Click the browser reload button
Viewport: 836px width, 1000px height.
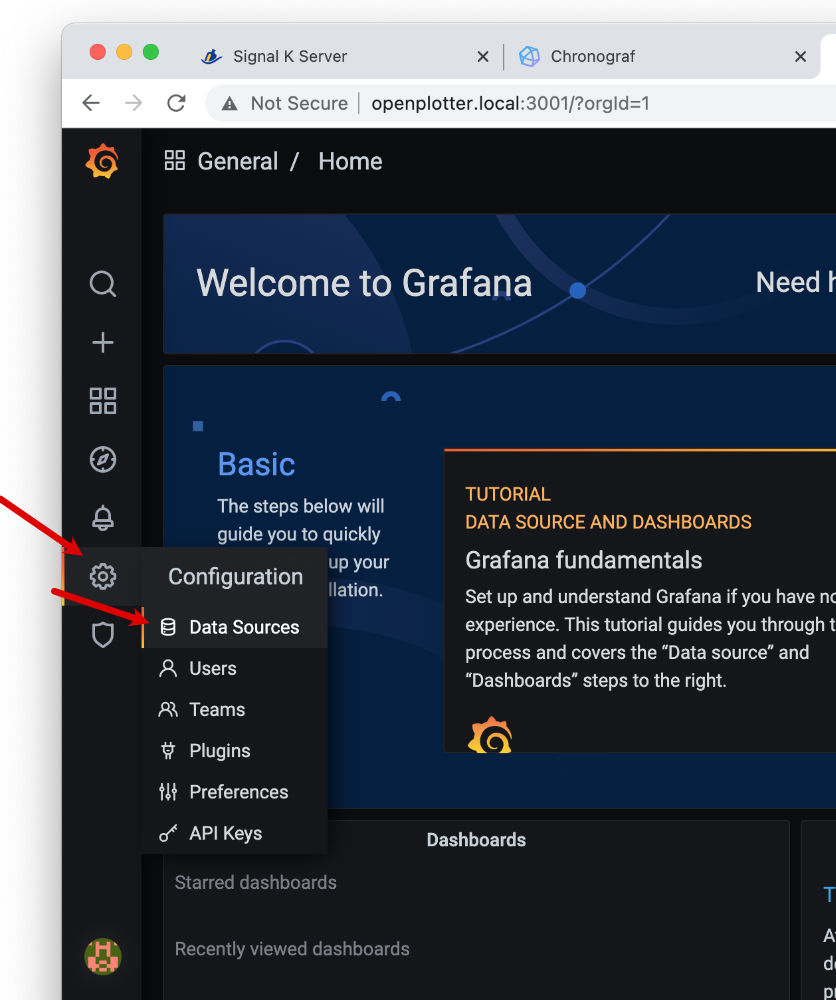[176, 103]
